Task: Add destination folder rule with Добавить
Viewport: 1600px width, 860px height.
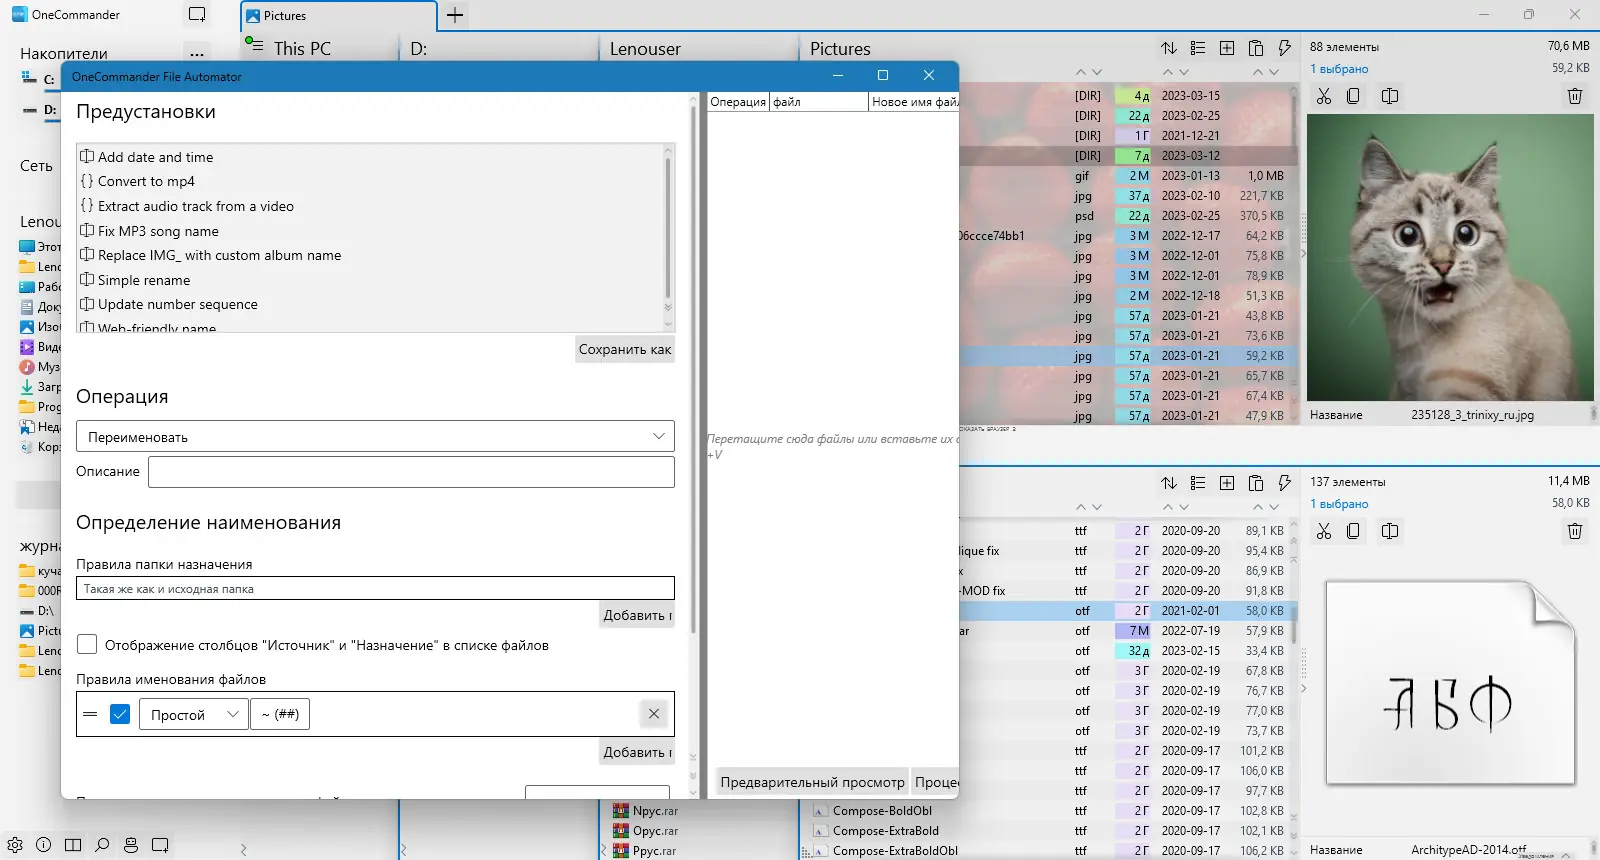Action: (638, 615)
